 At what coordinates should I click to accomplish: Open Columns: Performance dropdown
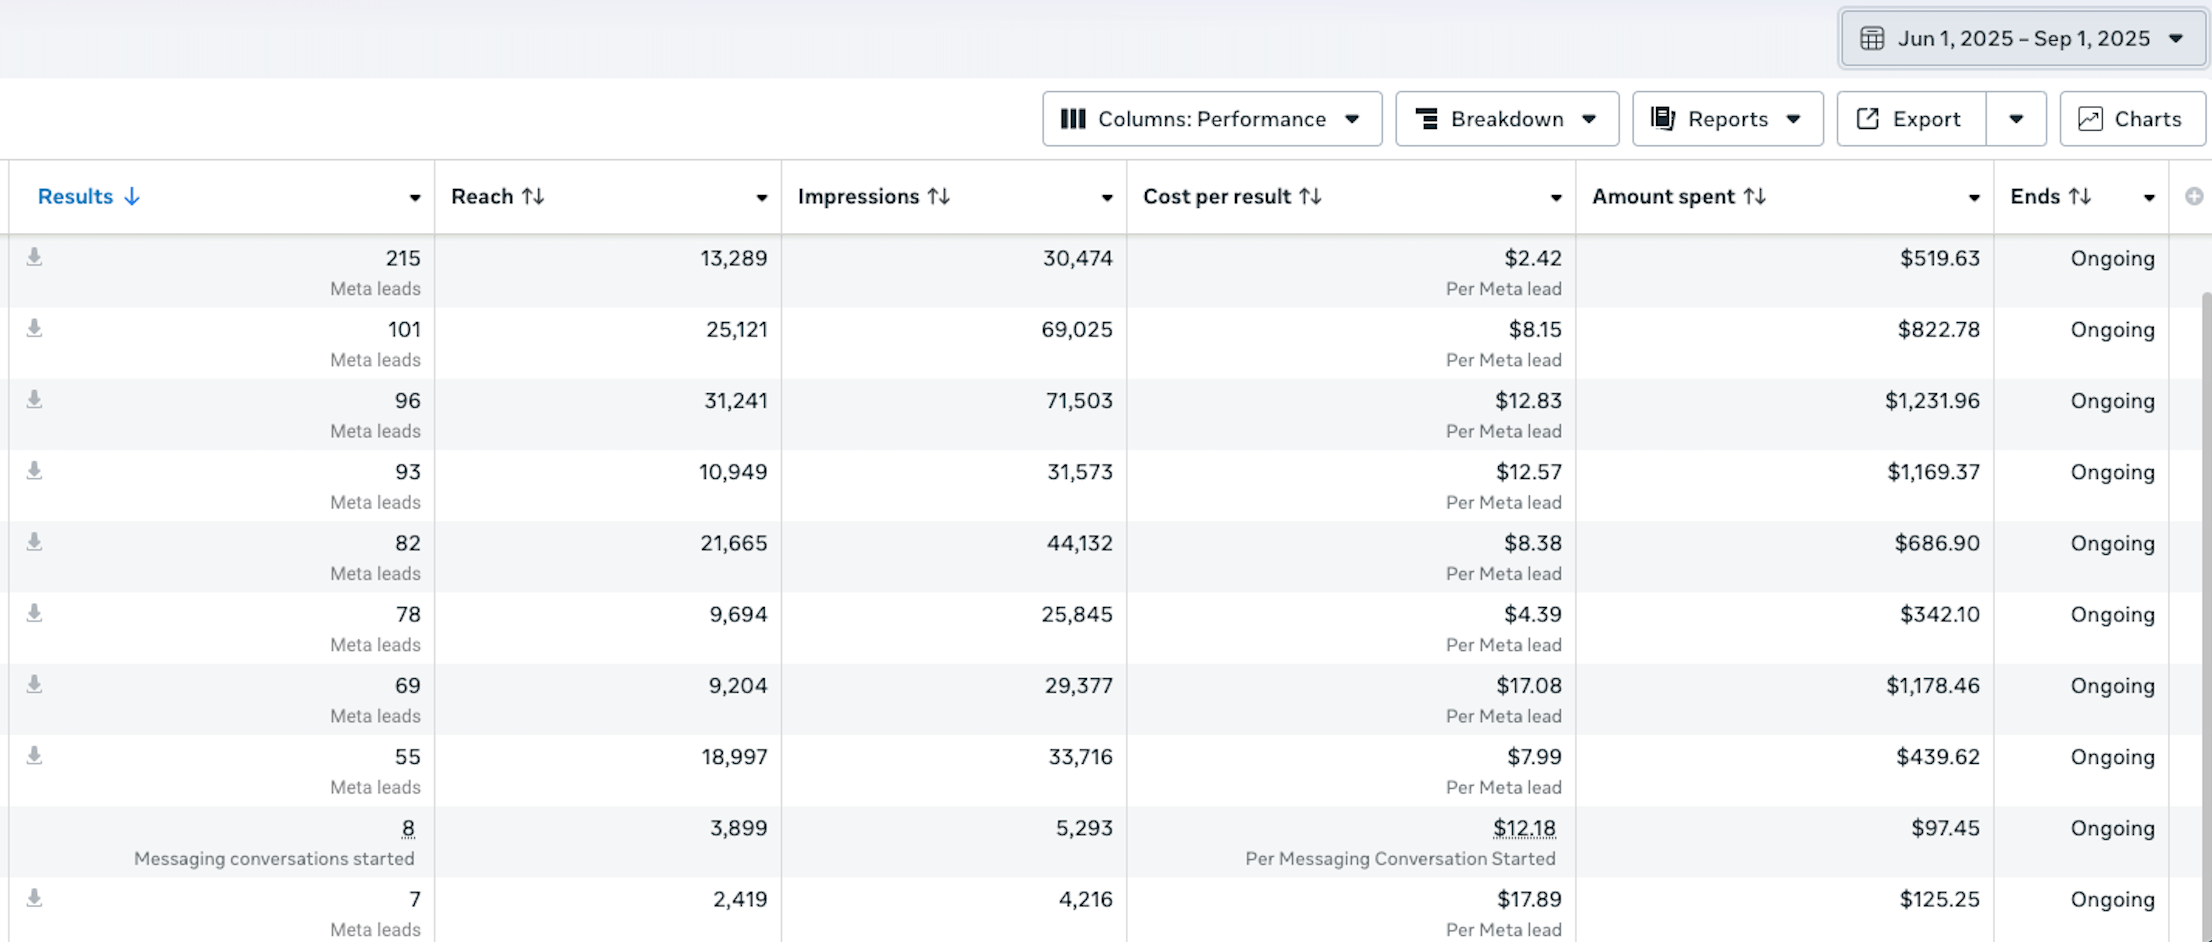1211,119
